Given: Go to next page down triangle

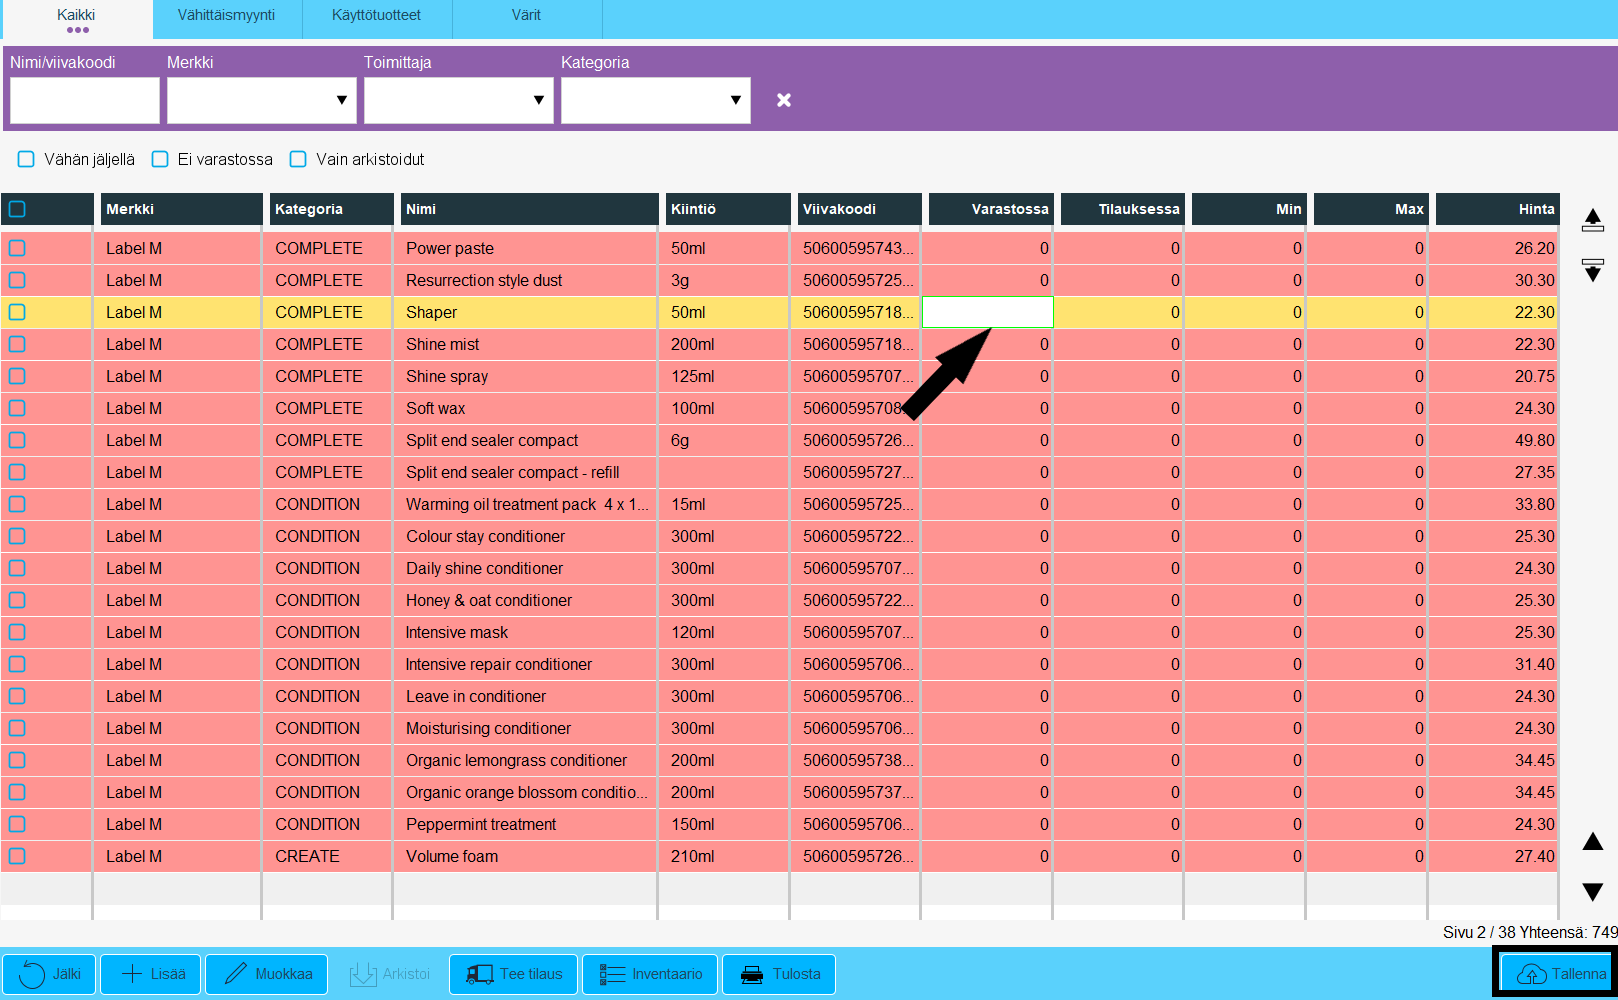Looking at the screenshot, I should (x=1593, y=892).
